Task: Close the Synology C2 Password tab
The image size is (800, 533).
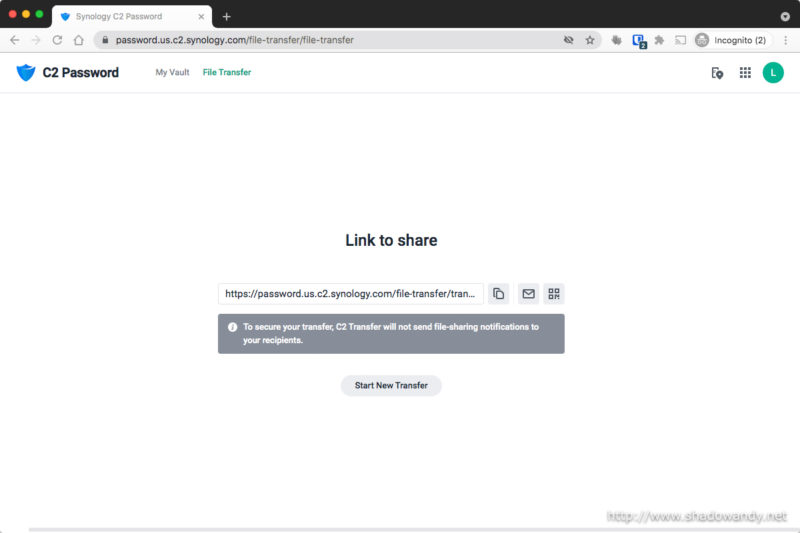Action: coord(201,17)
